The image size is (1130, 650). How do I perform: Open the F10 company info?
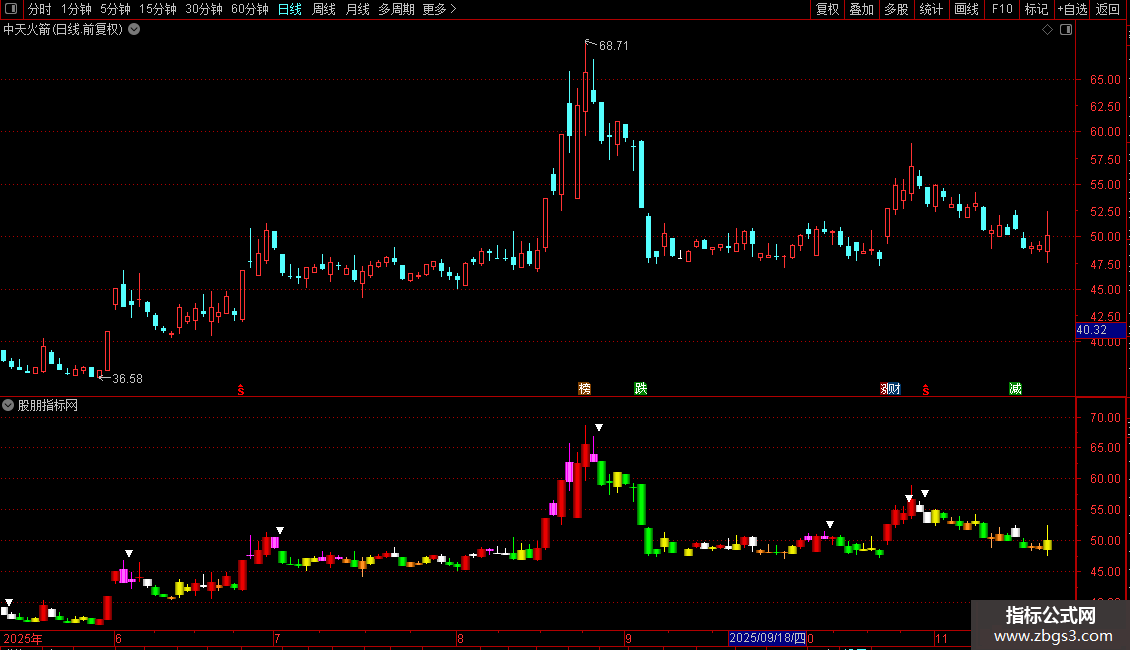(x=1002, y=9)
